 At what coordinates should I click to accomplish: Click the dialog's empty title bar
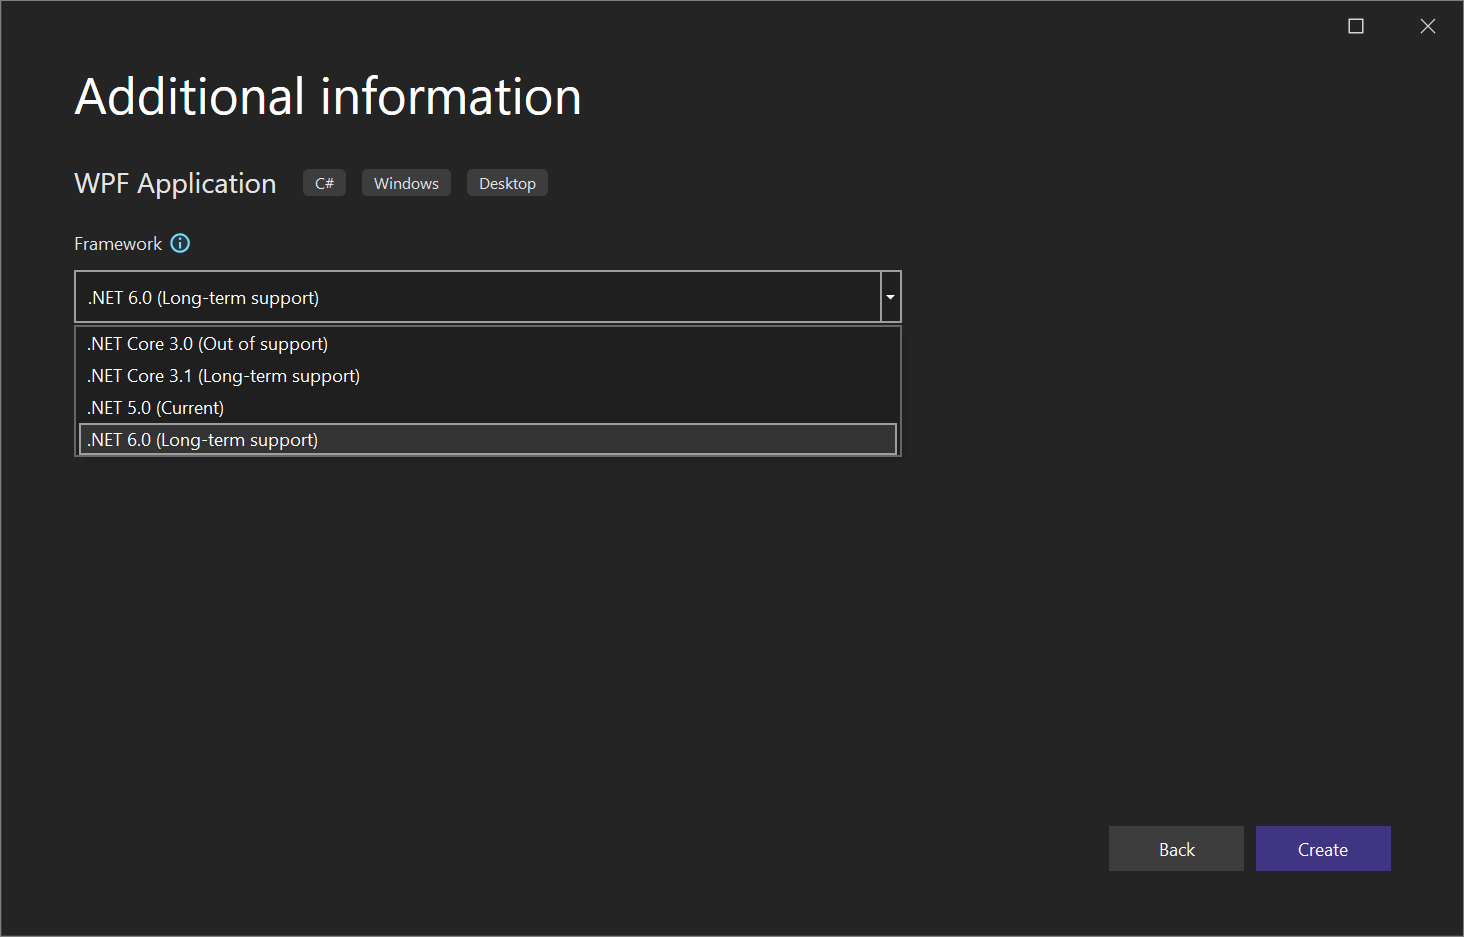point(660,26)
